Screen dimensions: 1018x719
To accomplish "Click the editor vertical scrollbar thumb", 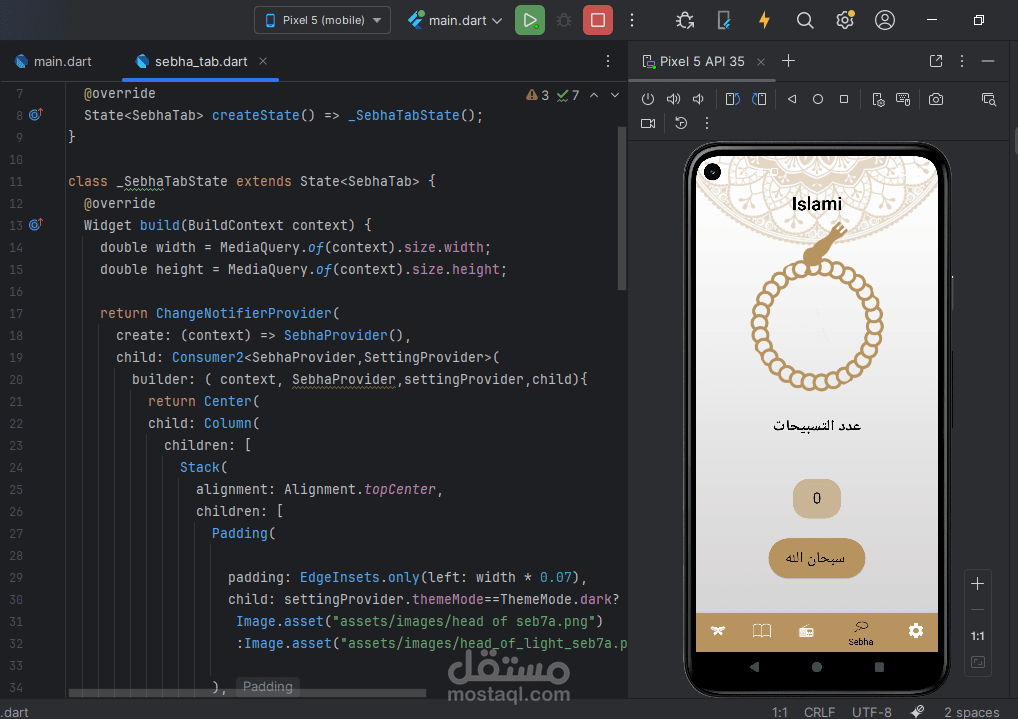I will pos(622,208).
